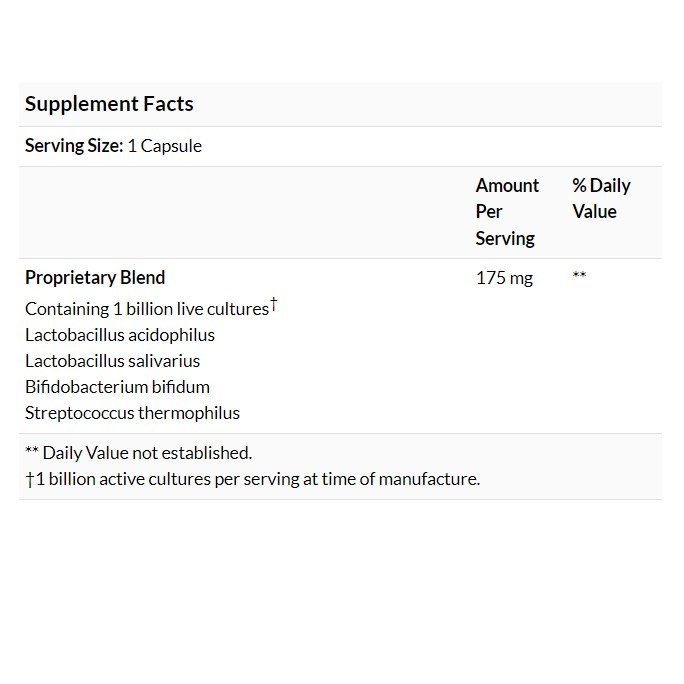Image resolution: width=684 pixels, height=684 pixels.
Task: Click the % Daily Value column header
Action: click(601, 198)
